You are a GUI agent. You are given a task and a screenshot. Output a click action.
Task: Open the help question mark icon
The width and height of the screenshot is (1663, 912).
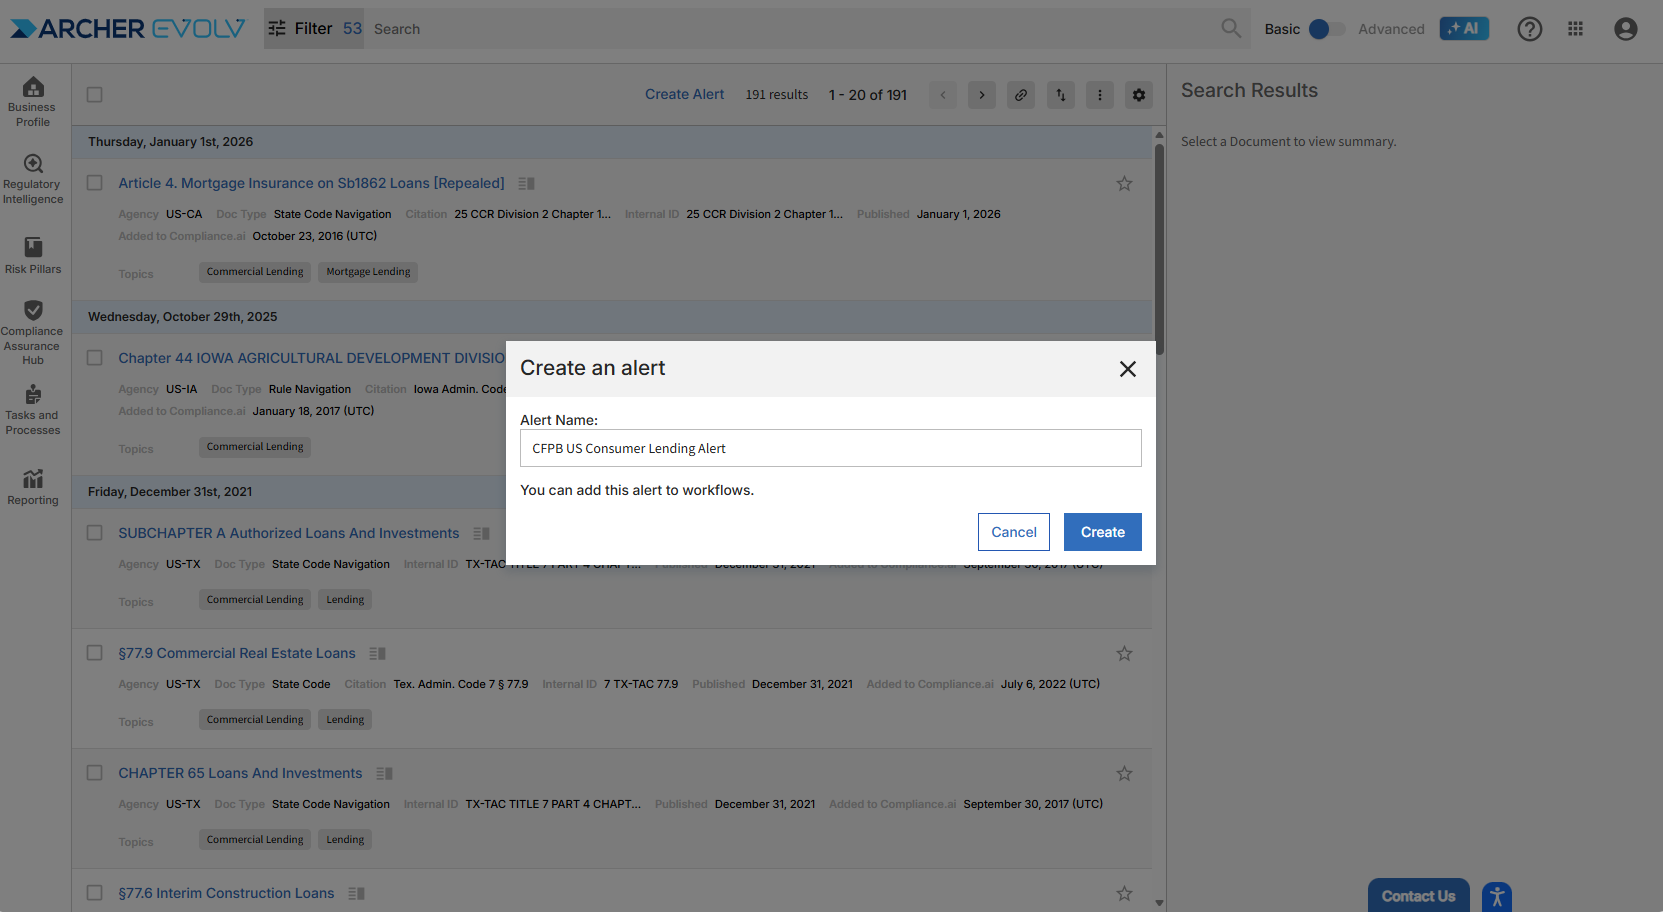(1529, 29)
